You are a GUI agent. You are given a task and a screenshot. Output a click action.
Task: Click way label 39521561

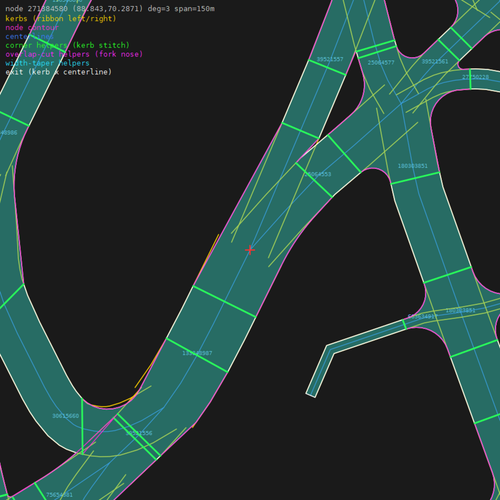click(435, 62)
